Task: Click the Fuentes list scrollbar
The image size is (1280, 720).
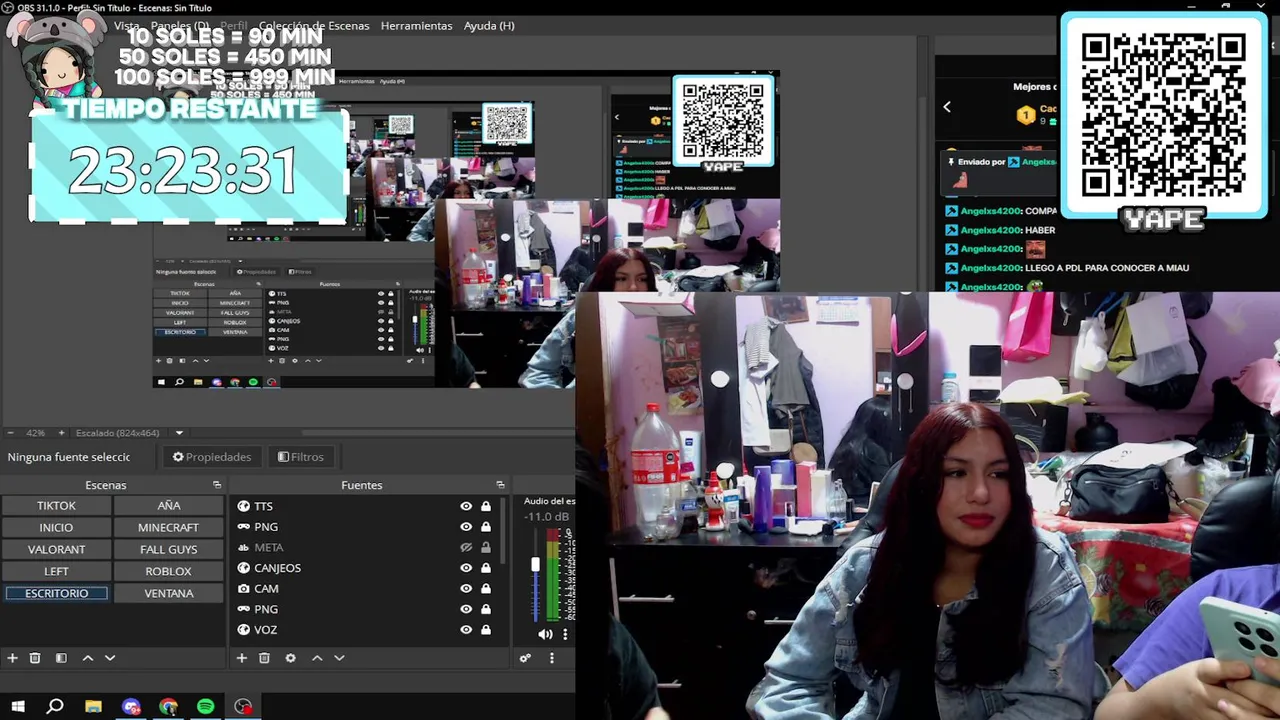Action: pyautogui.click(x=502, y=530)
